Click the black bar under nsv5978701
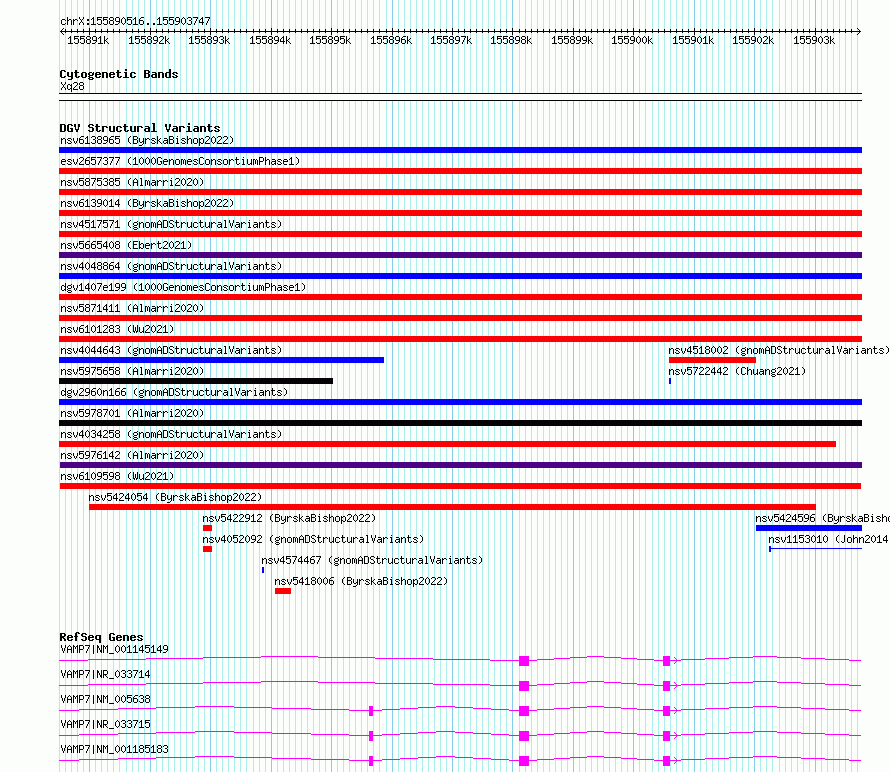Screen dimensions: 890x772 click(x=460, y=423)
